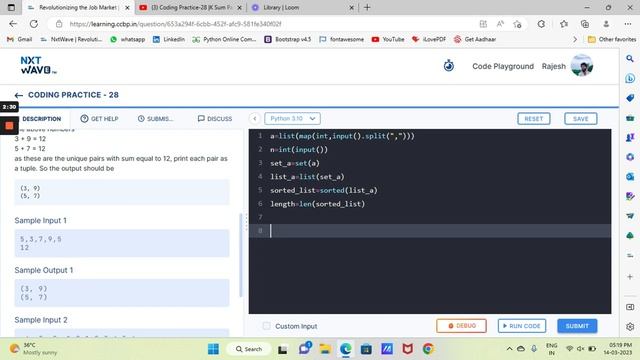Click the empty code editor line 8
Viewport: 640px width, 360px height.
(430, 231)
